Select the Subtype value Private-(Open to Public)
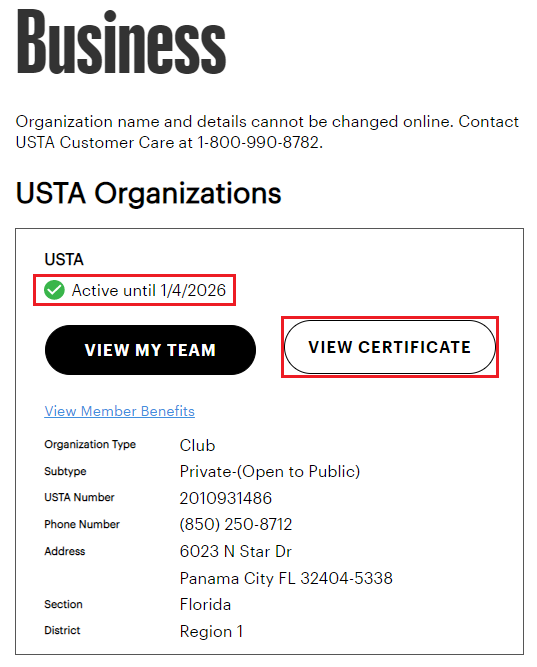Image resolution: width=537 pixels, height=667 pixels. pyautogui.click(x=270, y=472)
